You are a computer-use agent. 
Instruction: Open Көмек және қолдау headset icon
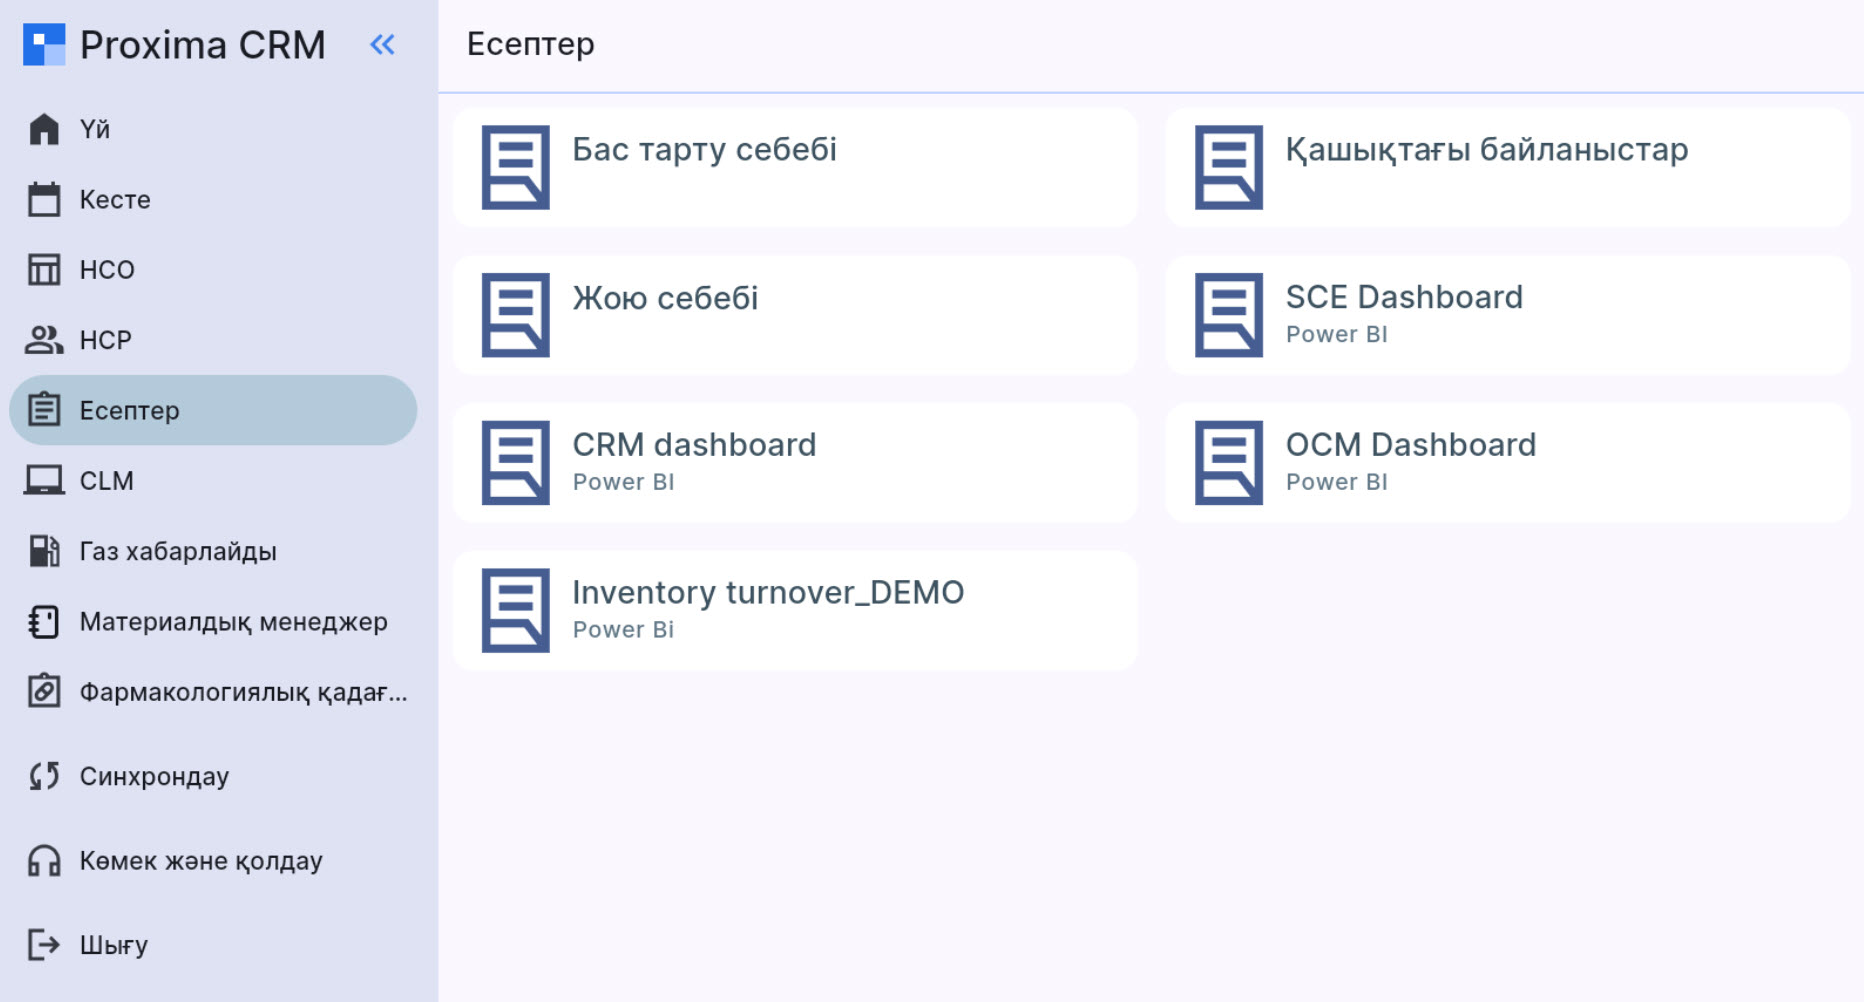tap(44, 861)
